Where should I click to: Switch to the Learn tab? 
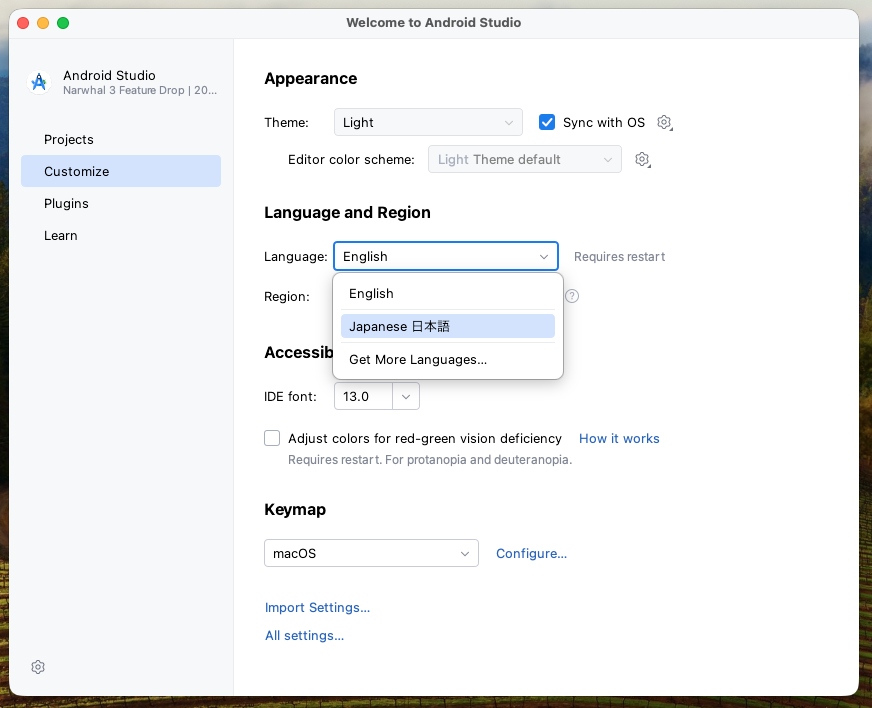pos(121,236)
